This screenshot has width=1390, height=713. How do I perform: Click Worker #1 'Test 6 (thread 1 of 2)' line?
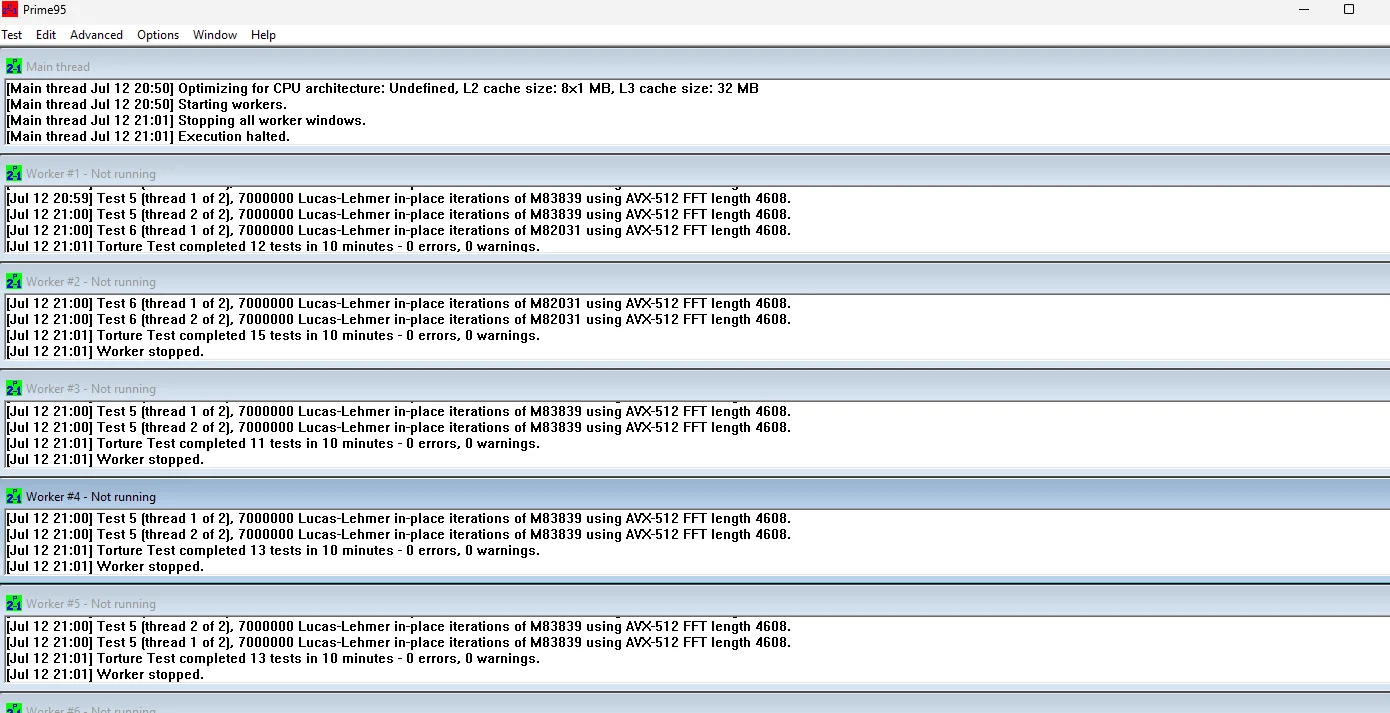pos(398,230)
